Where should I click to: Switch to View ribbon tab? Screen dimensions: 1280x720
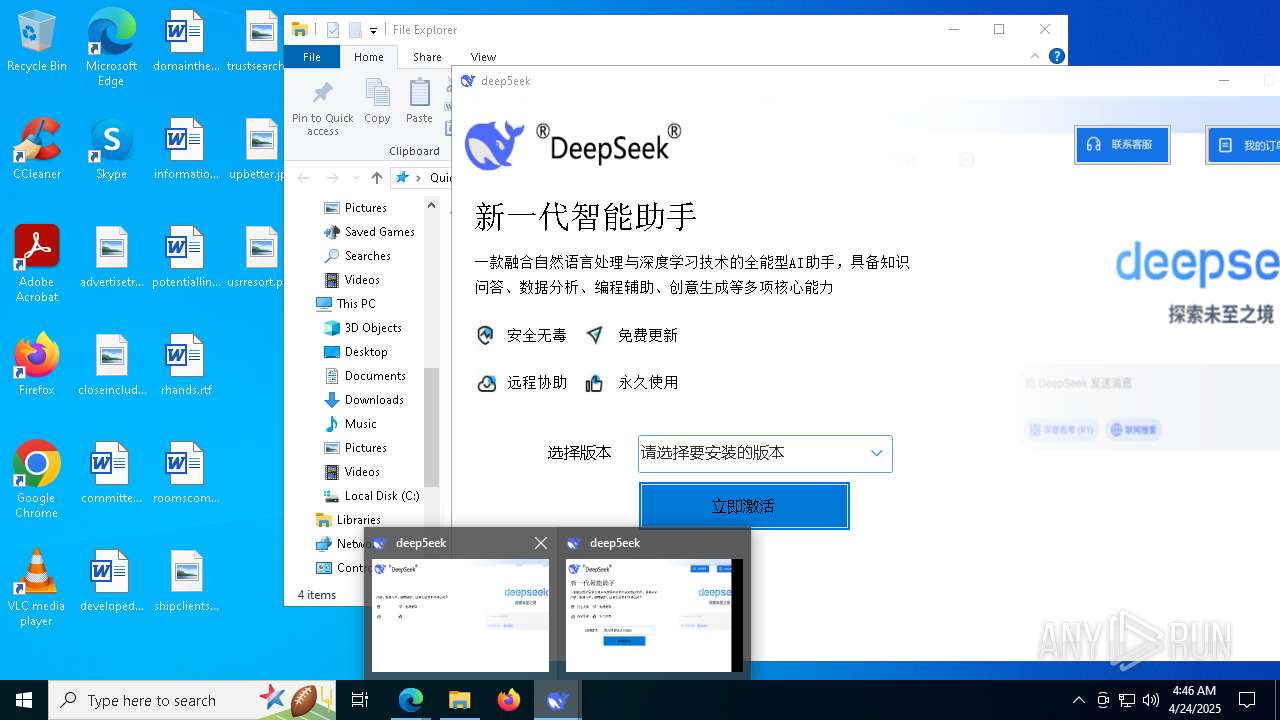pos(483,57)
